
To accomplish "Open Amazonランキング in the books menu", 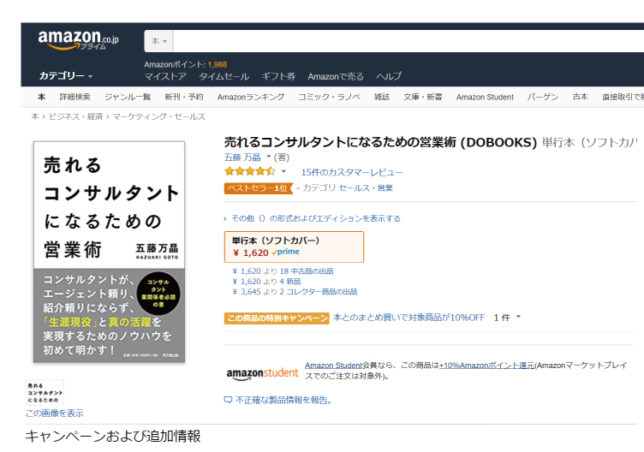I will click(x=250, y=97).
